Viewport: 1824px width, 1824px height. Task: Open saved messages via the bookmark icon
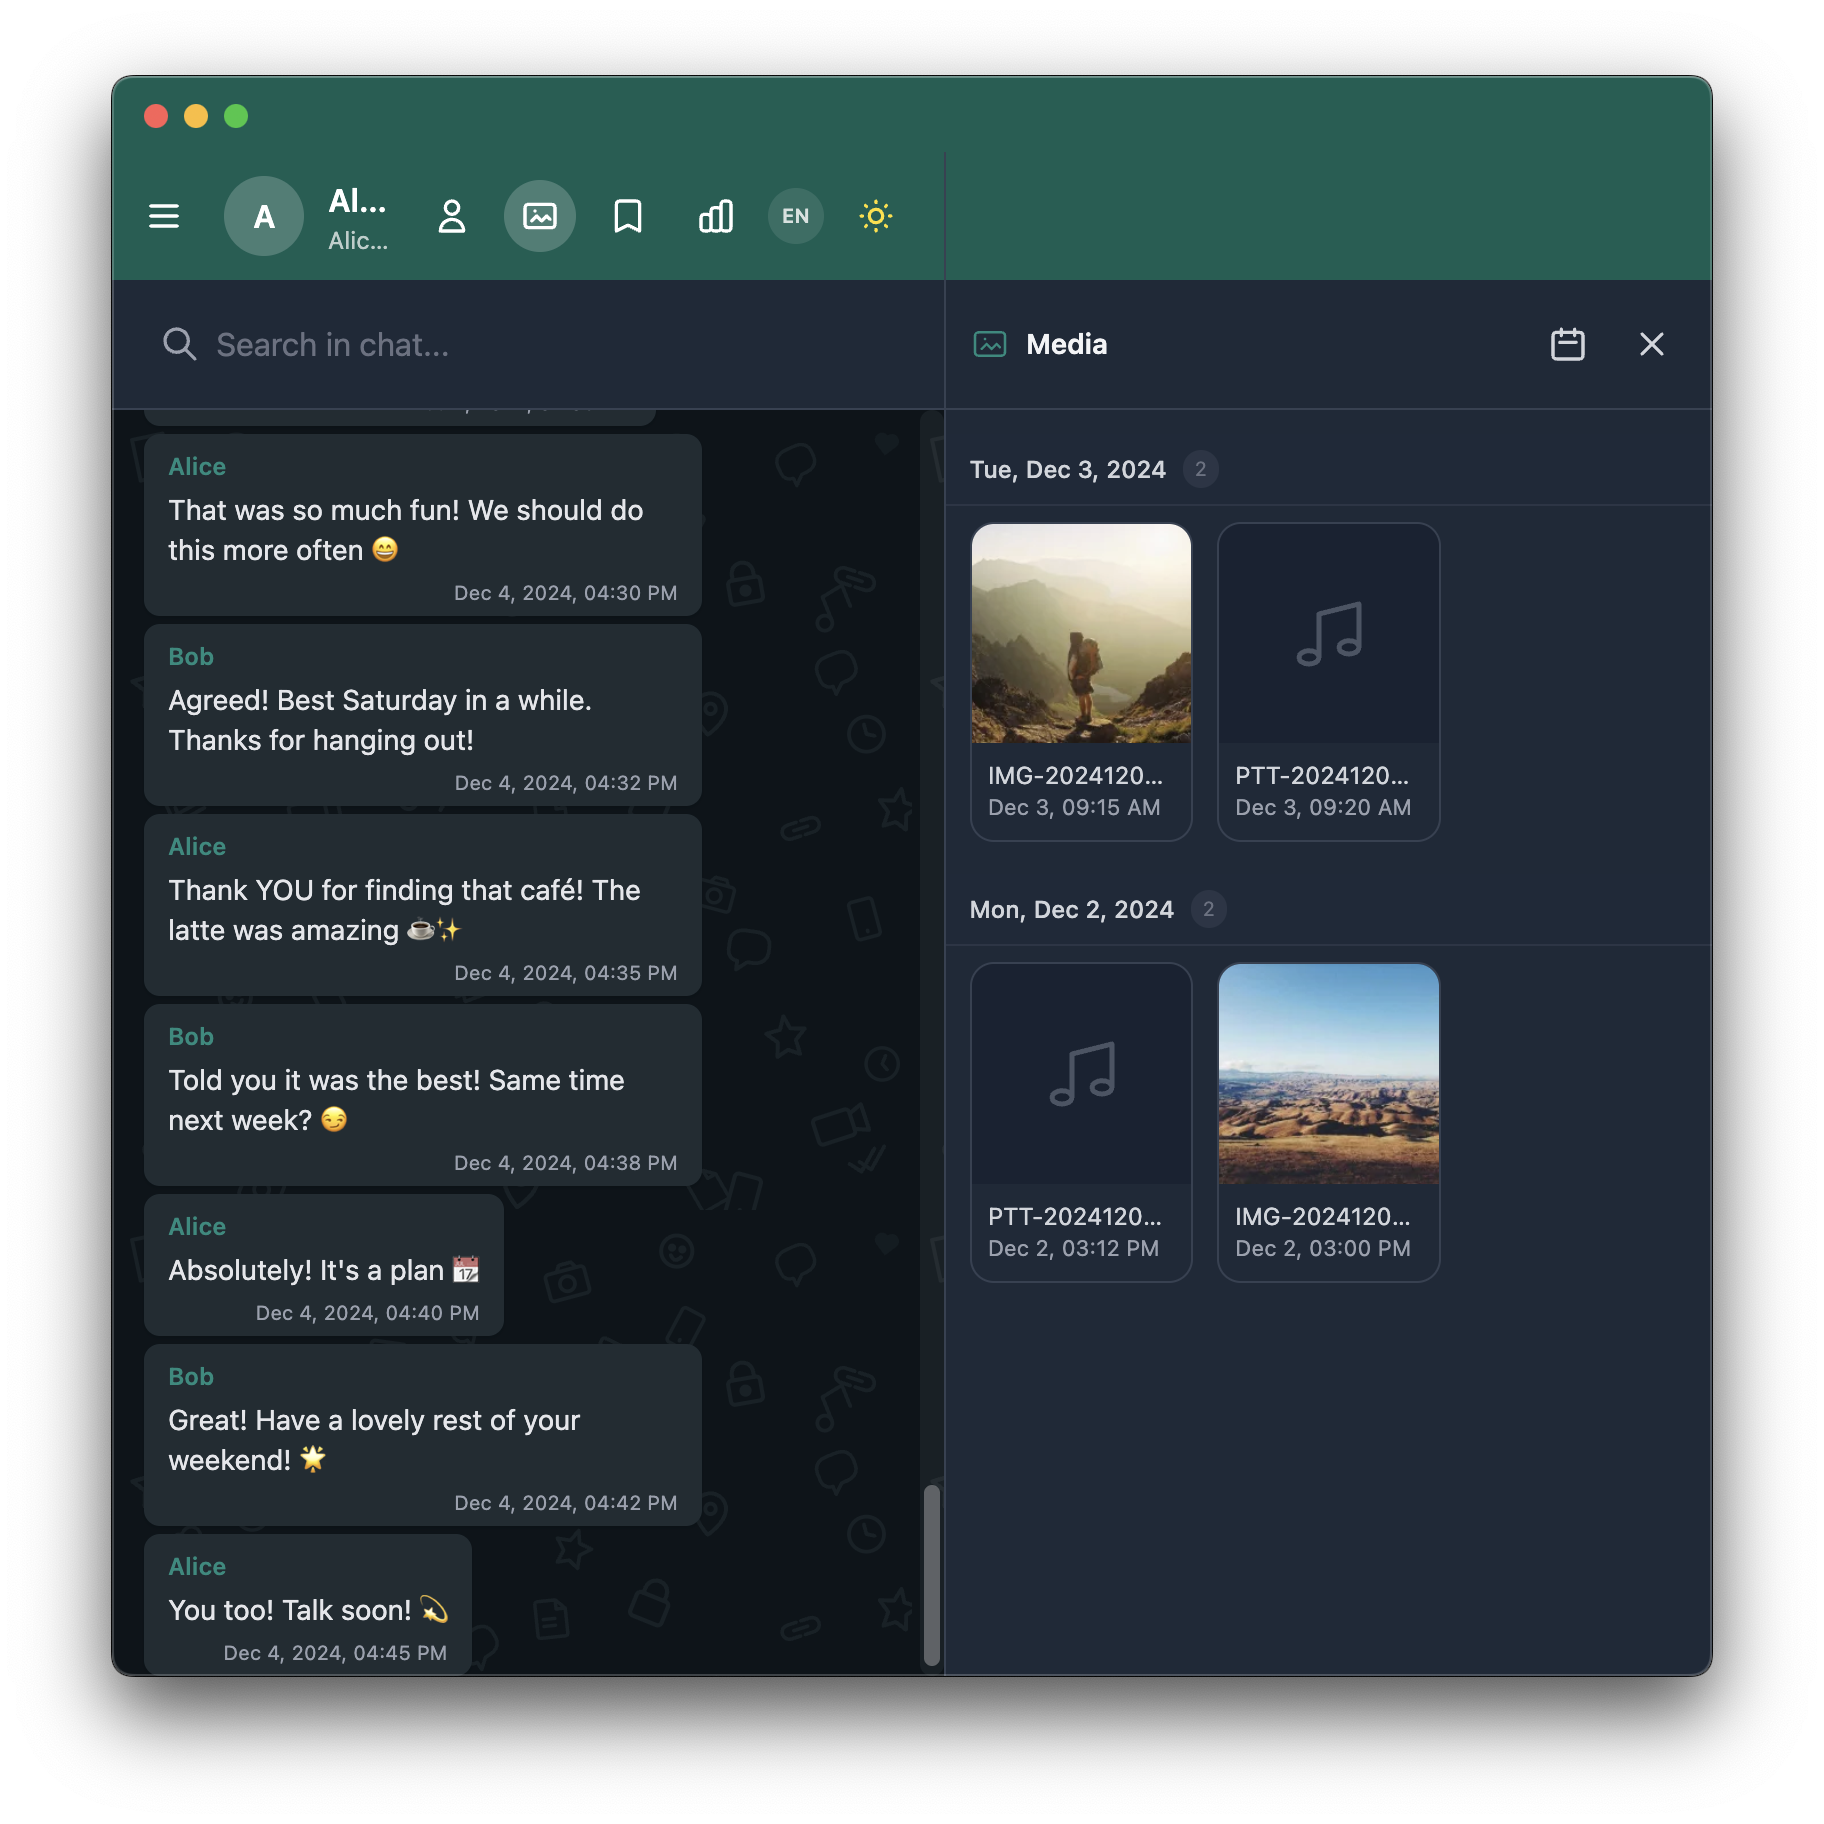627,216
